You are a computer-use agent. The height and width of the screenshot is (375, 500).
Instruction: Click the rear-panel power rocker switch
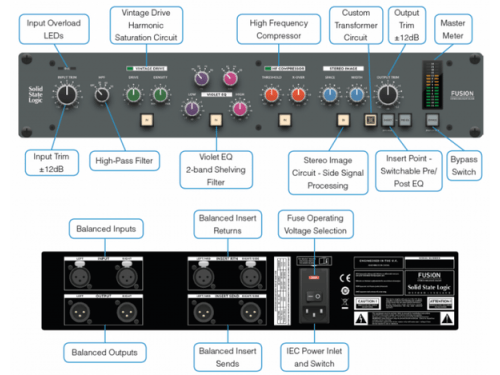tap(314, 296)
